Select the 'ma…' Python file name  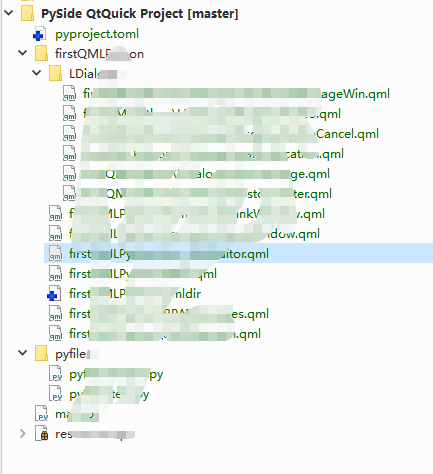(x=77, y=414)
